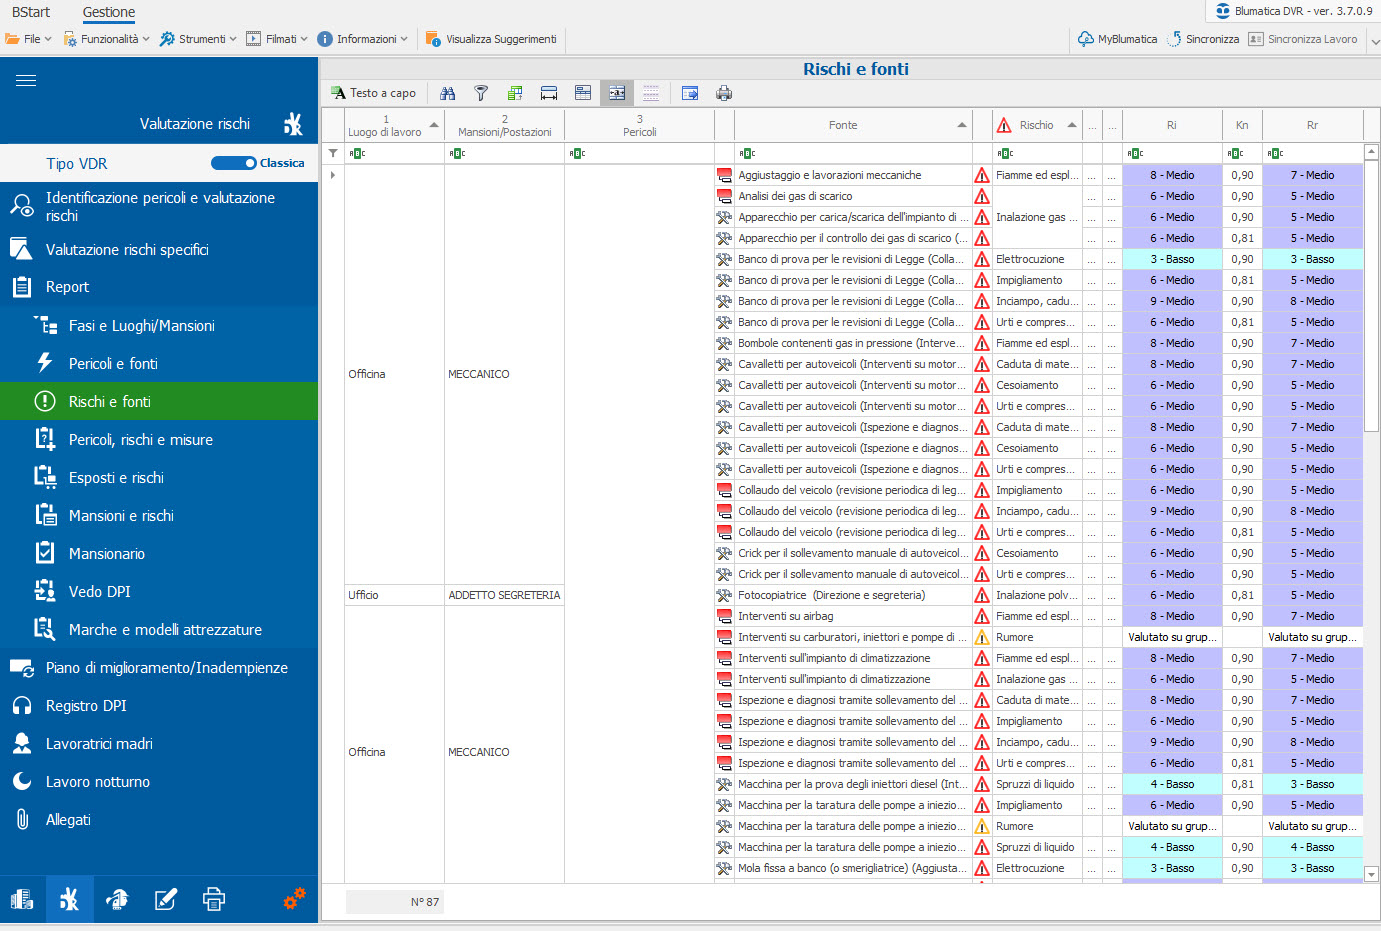
Task: Open Esposti e rischi report
Action: pyautogui.click(x=159, y=478)
